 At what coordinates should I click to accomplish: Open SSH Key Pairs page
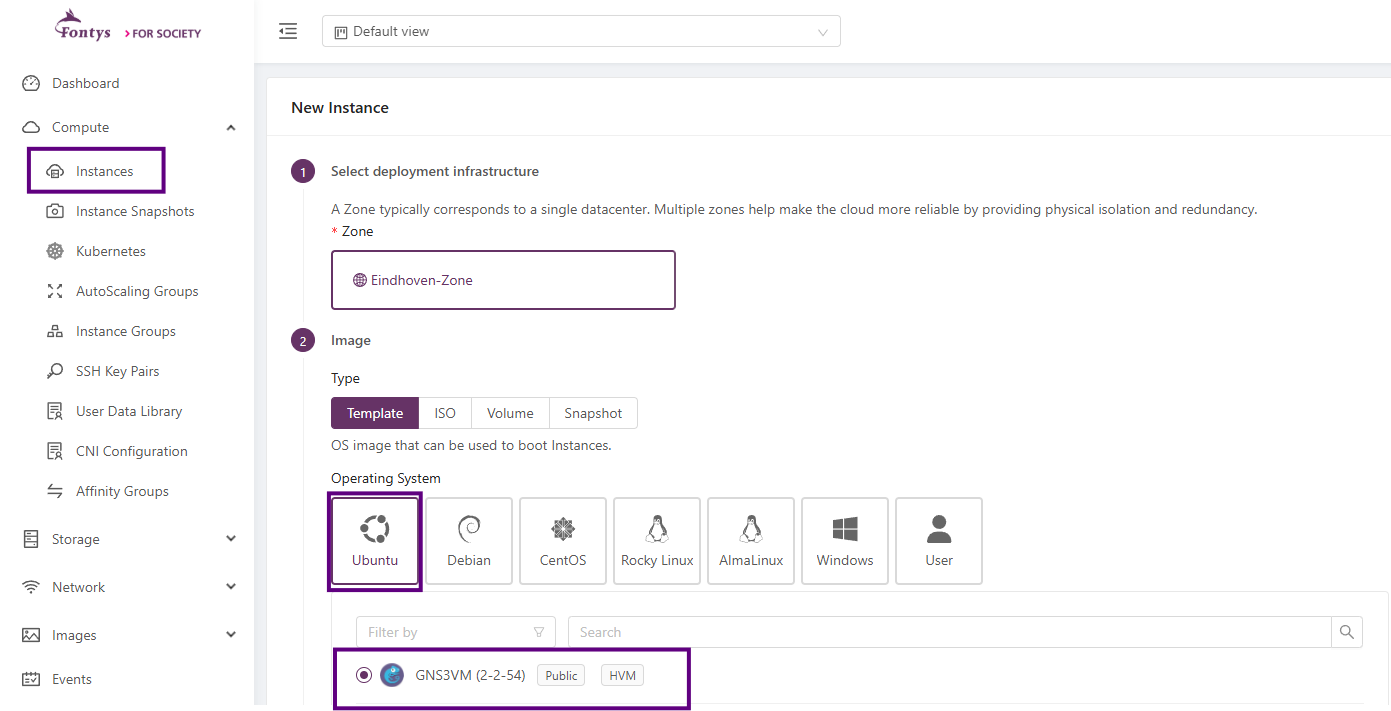click(x=118, y=371)
